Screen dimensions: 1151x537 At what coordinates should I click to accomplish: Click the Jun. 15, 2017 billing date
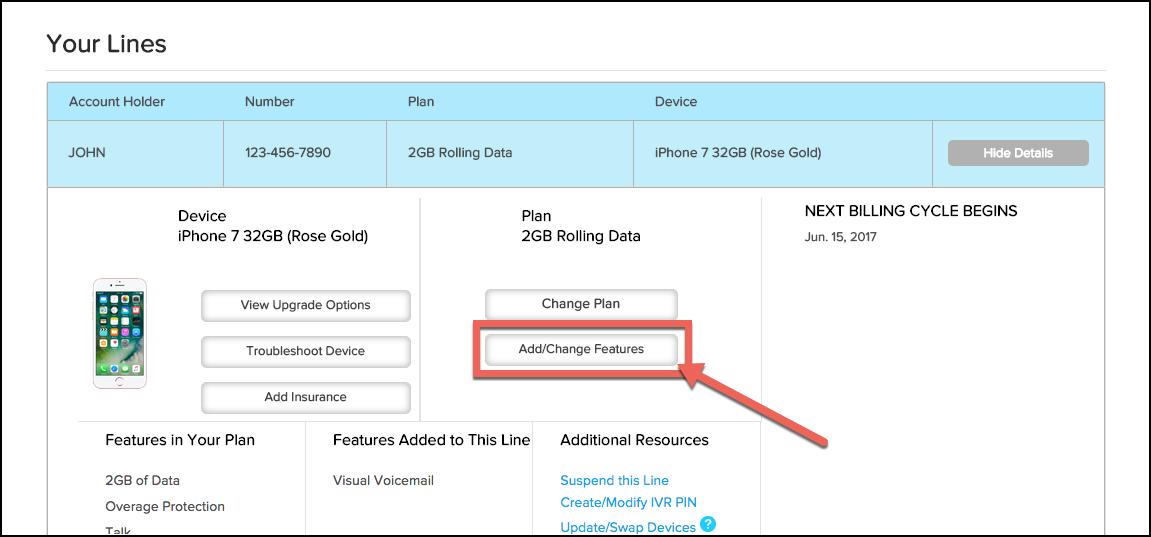click(x=839, y=237)
